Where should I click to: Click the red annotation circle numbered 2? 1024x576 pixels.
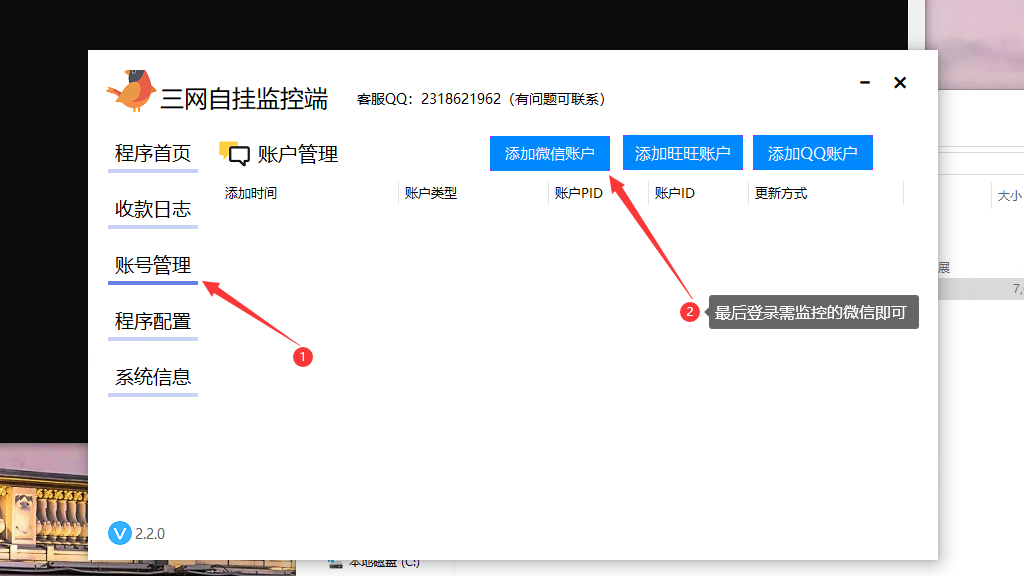(690, 312)
